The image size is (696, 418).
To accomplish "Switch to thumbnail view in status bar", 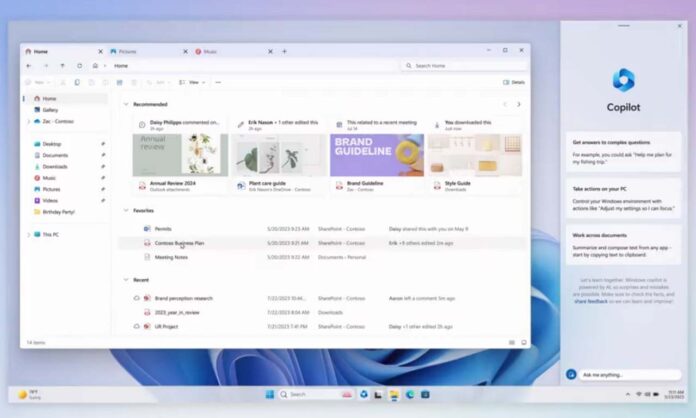I will pos(523,342).
